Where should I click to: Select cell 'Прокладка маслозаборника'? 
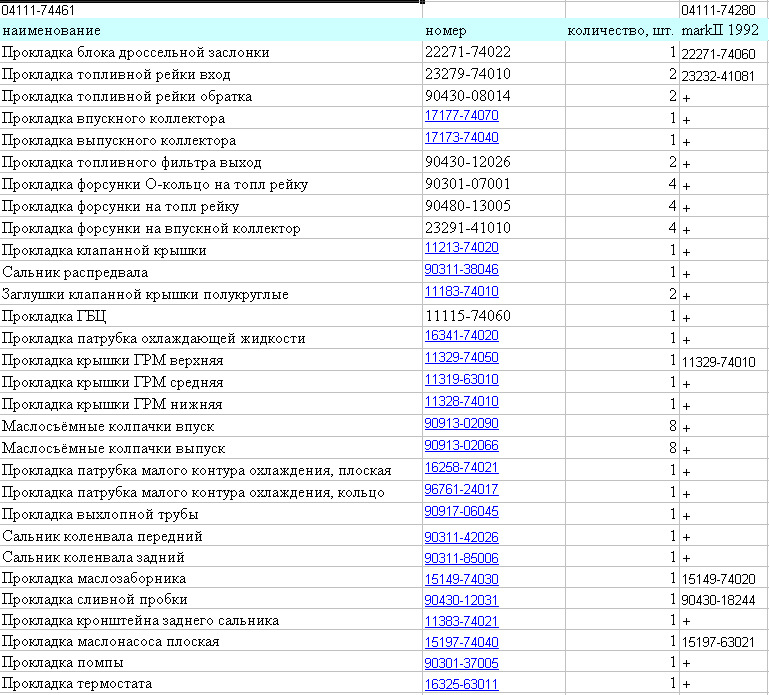[211, 579]
